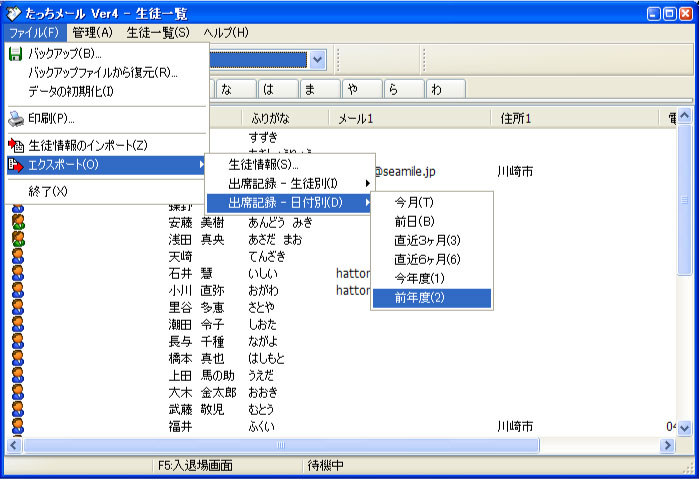This screenshot has height=479, width=699.
Task: Click the printer icon beside 印刷(P)
Action: click(16, 118)
